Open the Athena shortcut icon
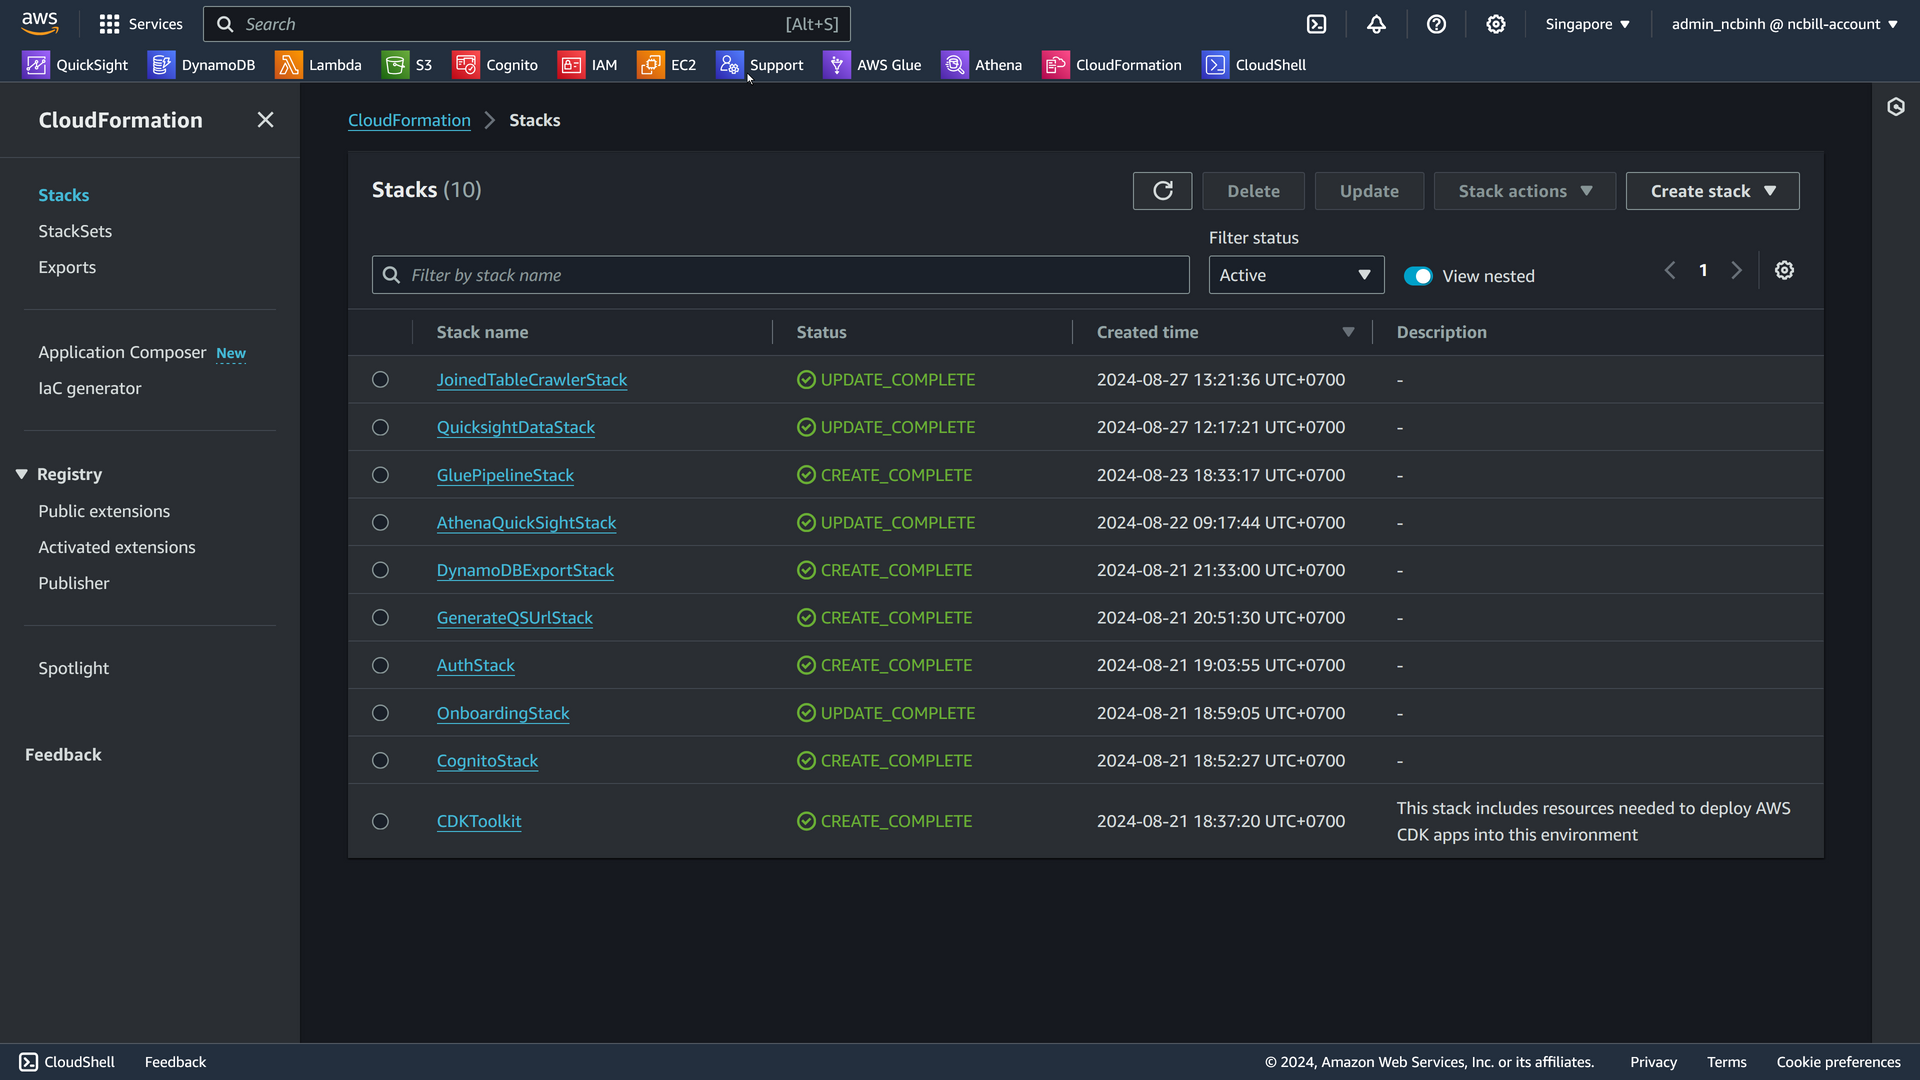The width and height of the screenshot is (1920, 1080). click(954, 65)
